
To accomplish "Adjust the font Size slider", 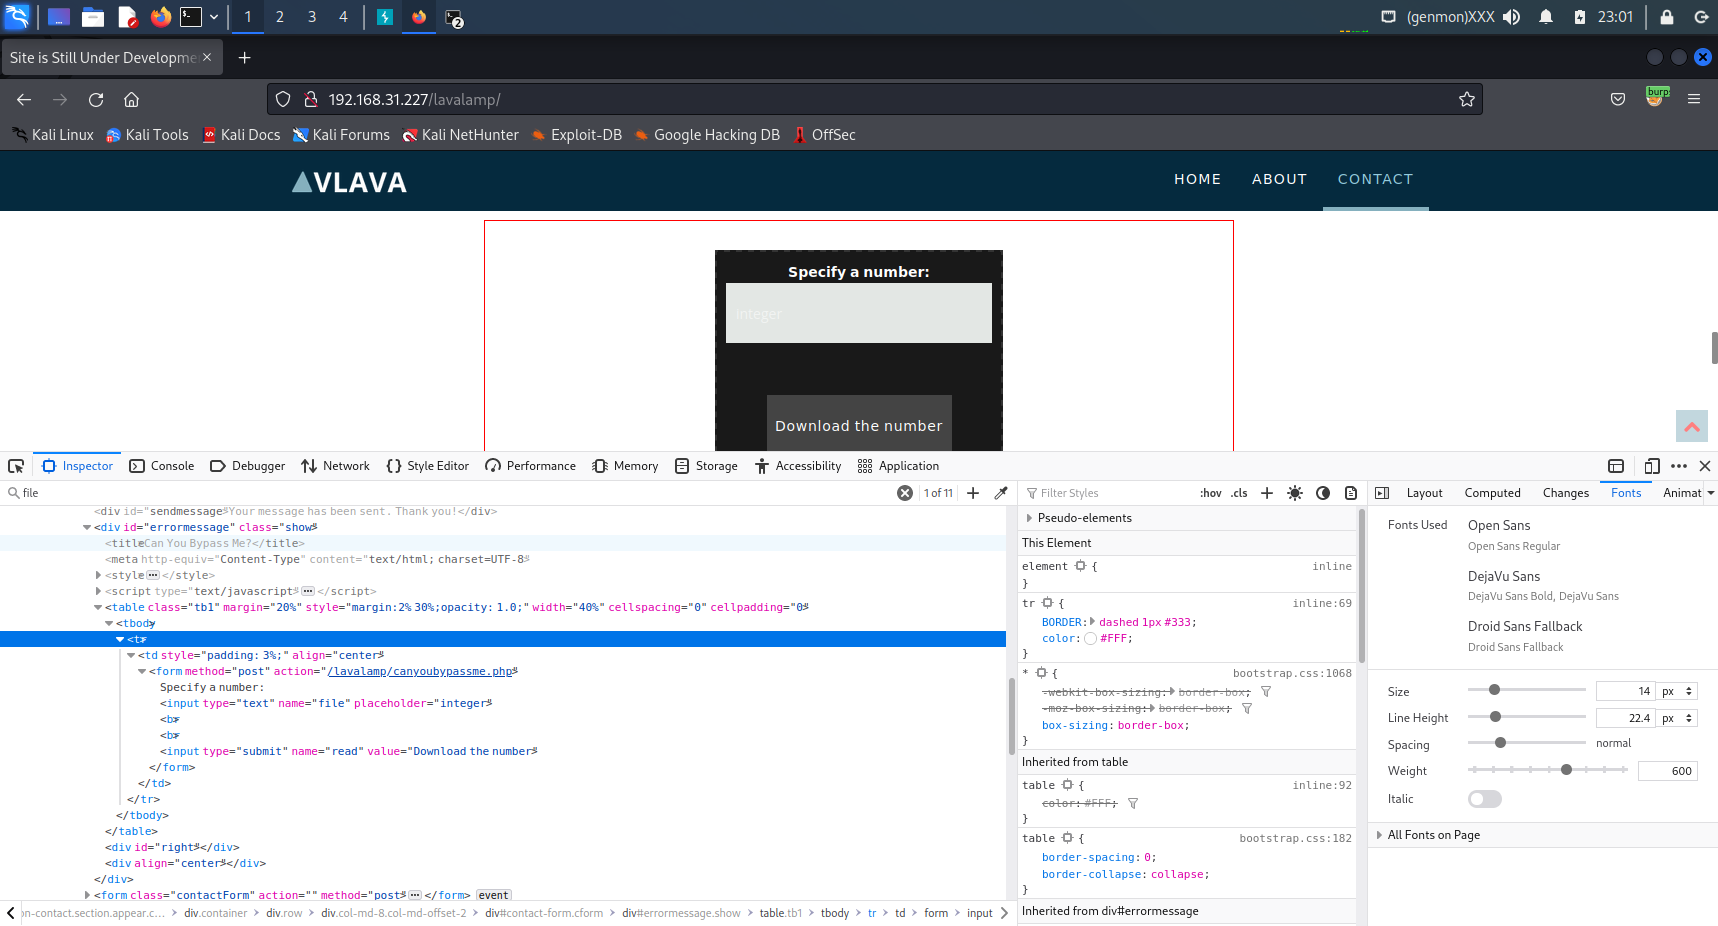I will click(1527, 690).
